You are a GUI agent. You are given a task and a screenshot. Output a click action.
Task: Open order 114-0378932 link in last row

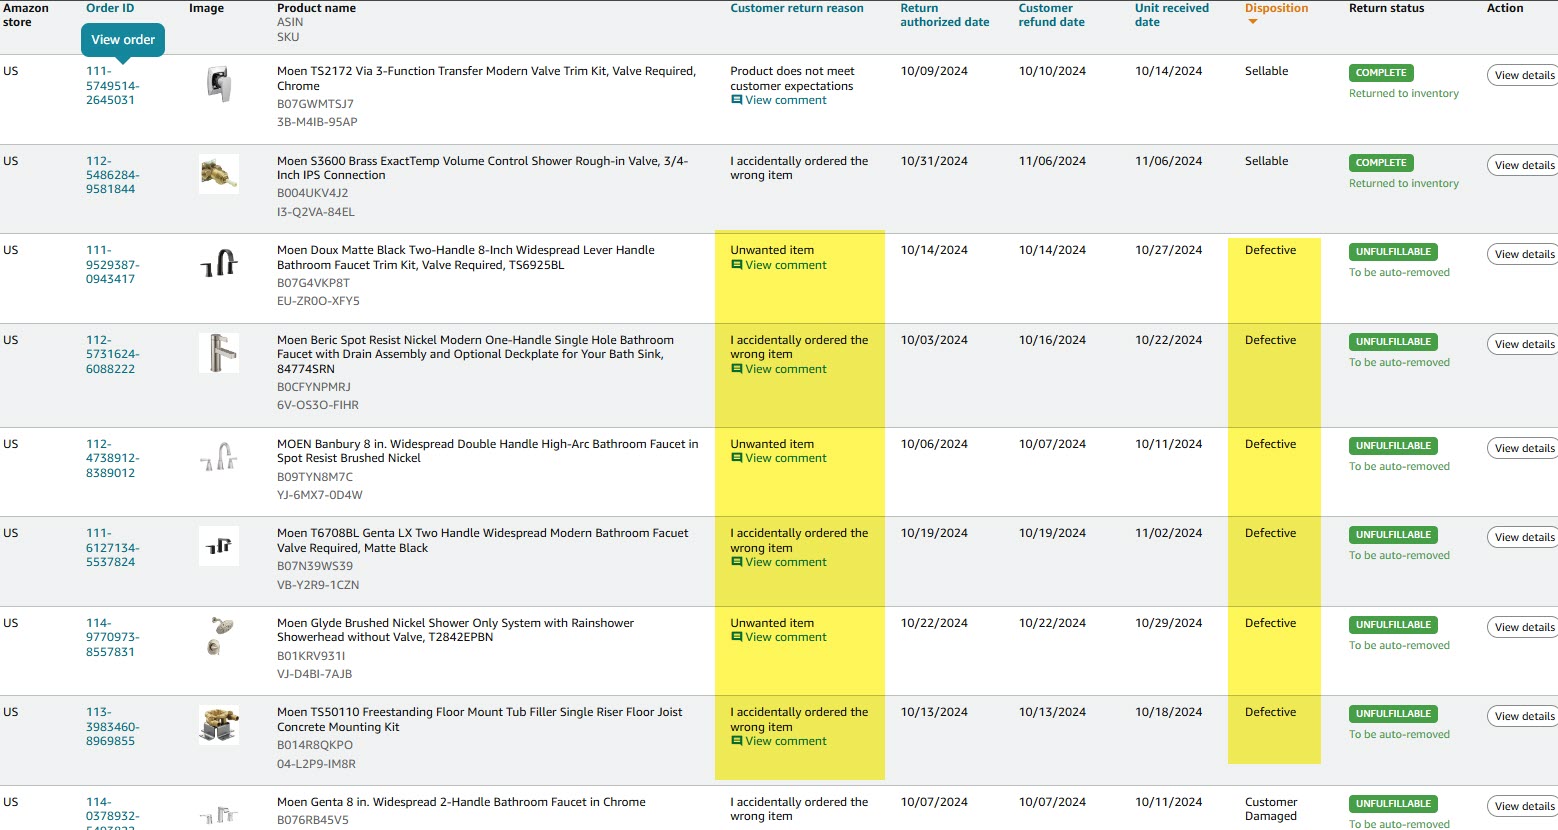click(112, 813)
